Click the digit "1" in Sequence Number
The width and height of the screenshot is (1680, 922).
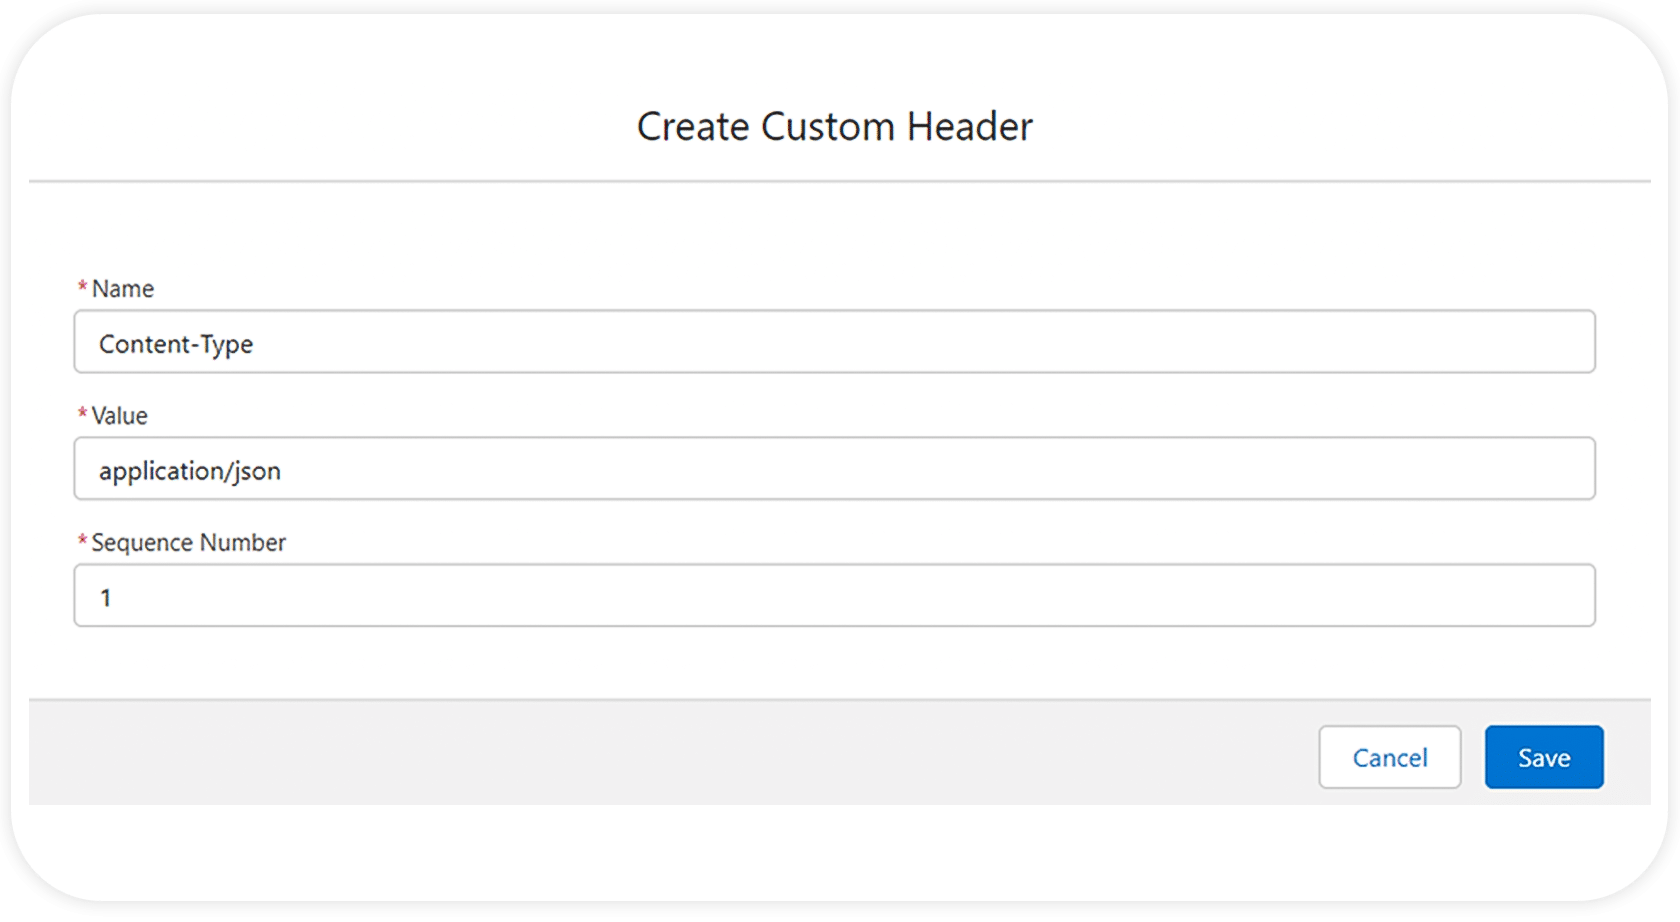pyautogui.click(x=105, y=598)
